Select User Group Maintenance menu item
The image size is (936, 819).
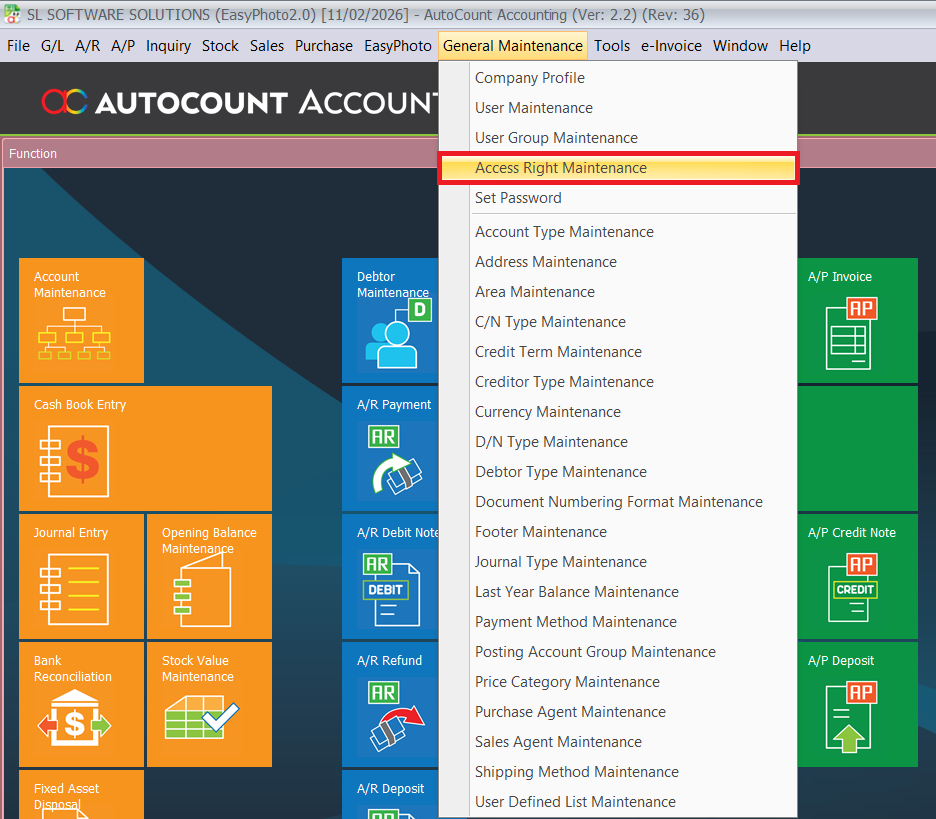click(x=556, y=138)
